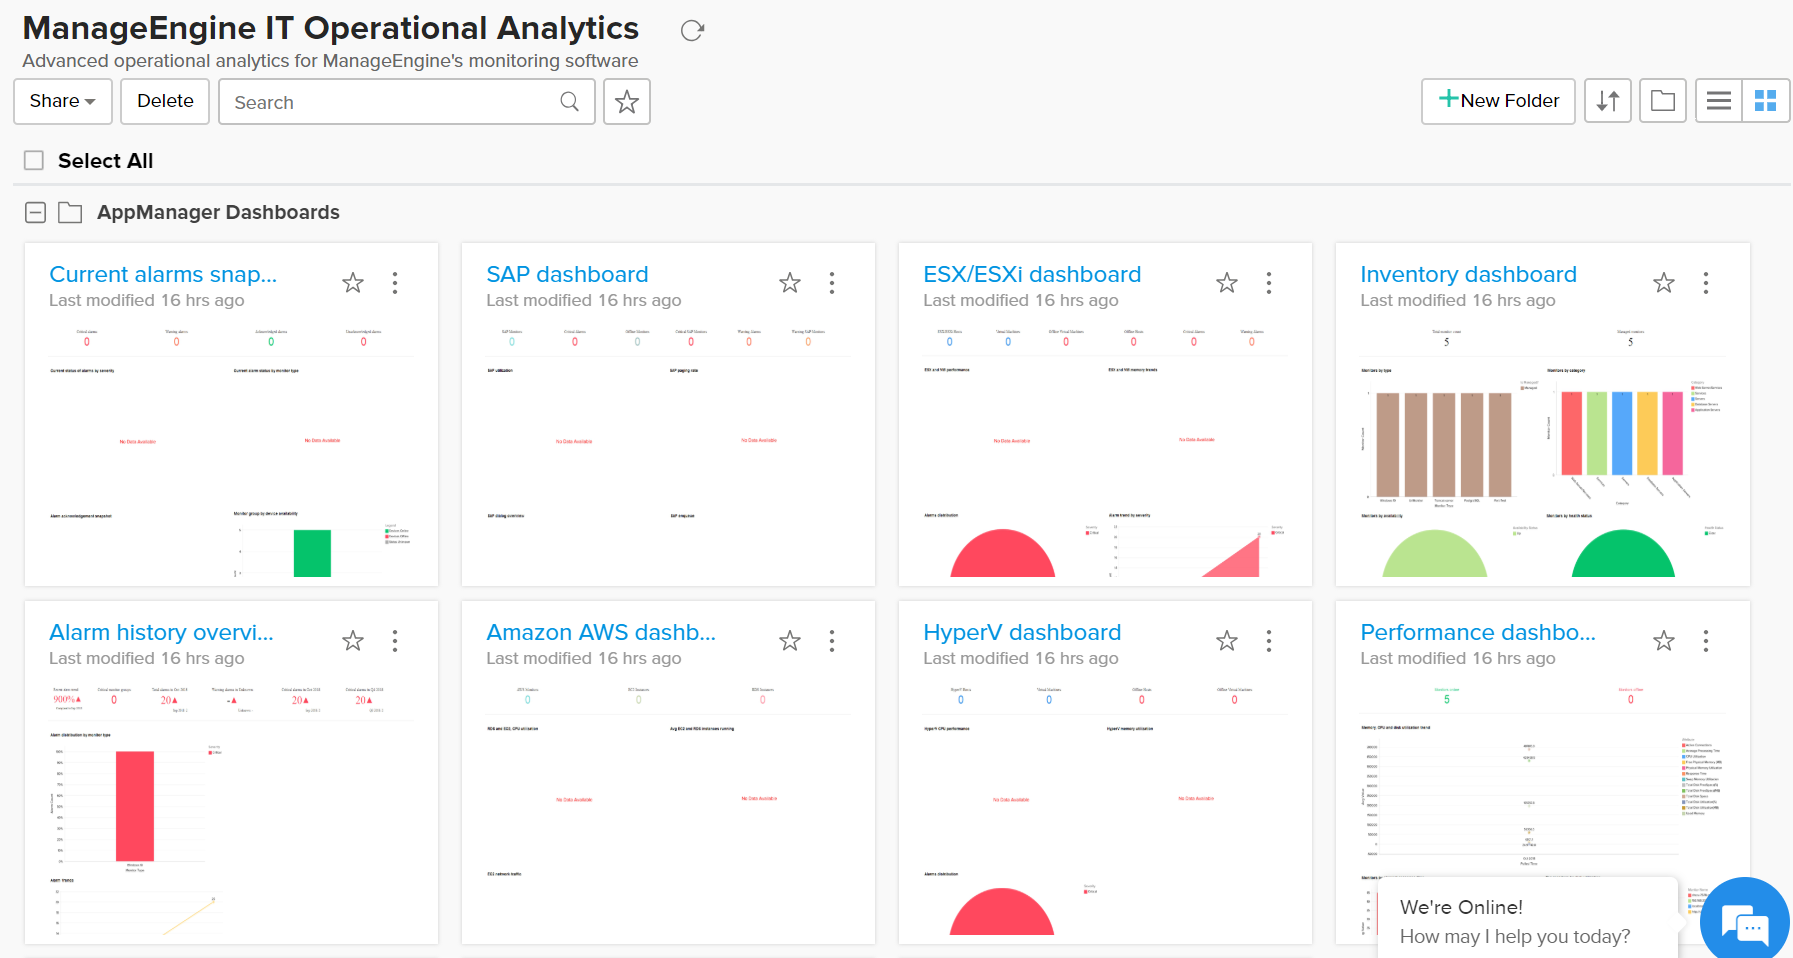Click the AppManager Dashboards folder icon
Image resolution: width=1793 pixels, height=958 pixels.
(x=70, y=212)
